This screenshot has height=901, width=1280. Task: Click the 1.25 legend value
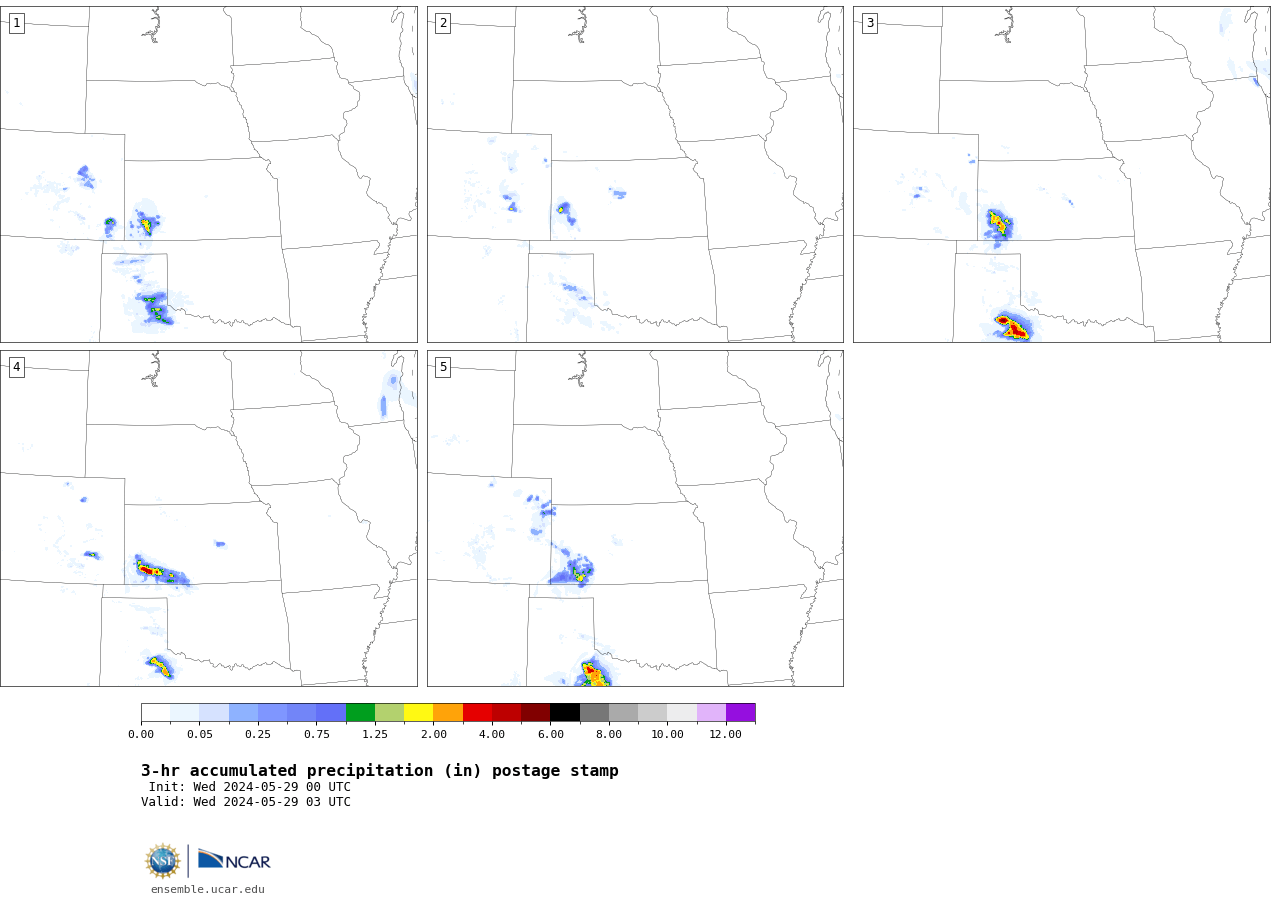pyautogui.click(x=375, y=734)
